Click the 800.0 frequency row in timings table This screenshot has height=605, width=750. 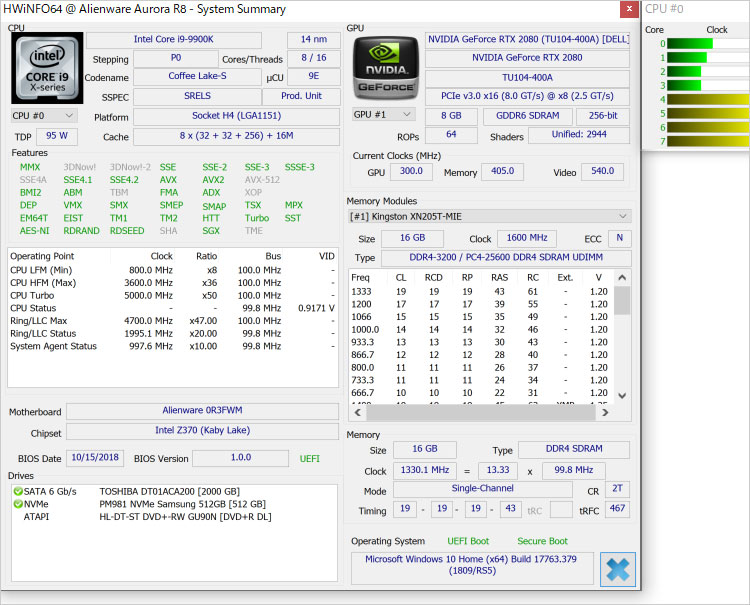pos(480,368)
